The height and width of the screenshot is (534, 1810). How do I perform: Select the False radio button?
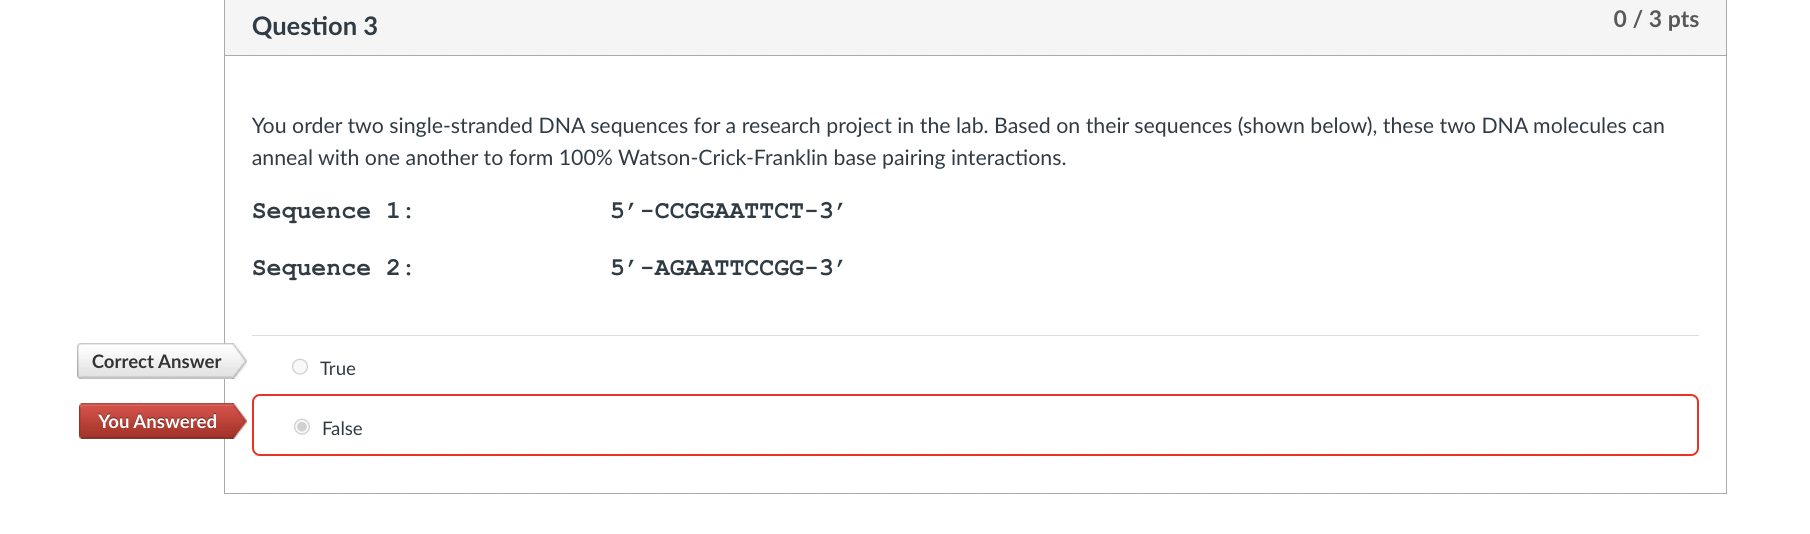302,427
